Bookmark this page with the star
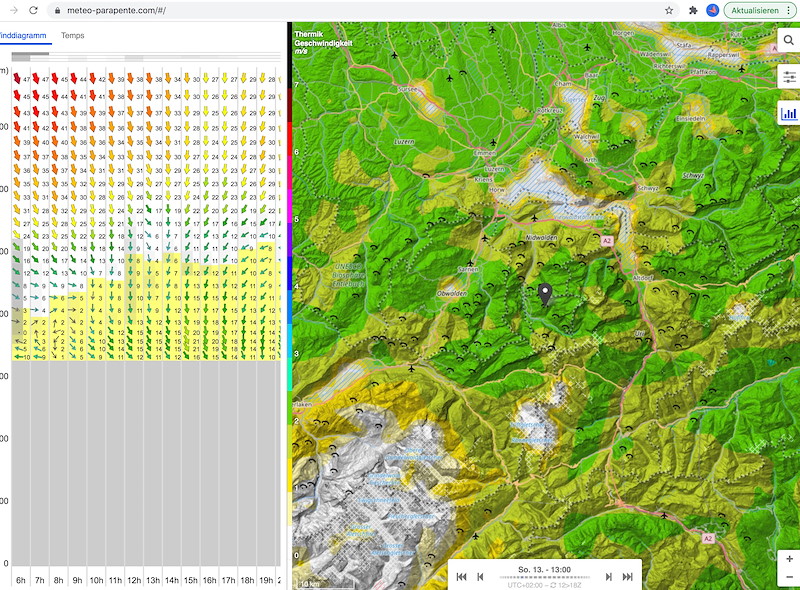Screen dimensions: 800x590 coord(669,10)
